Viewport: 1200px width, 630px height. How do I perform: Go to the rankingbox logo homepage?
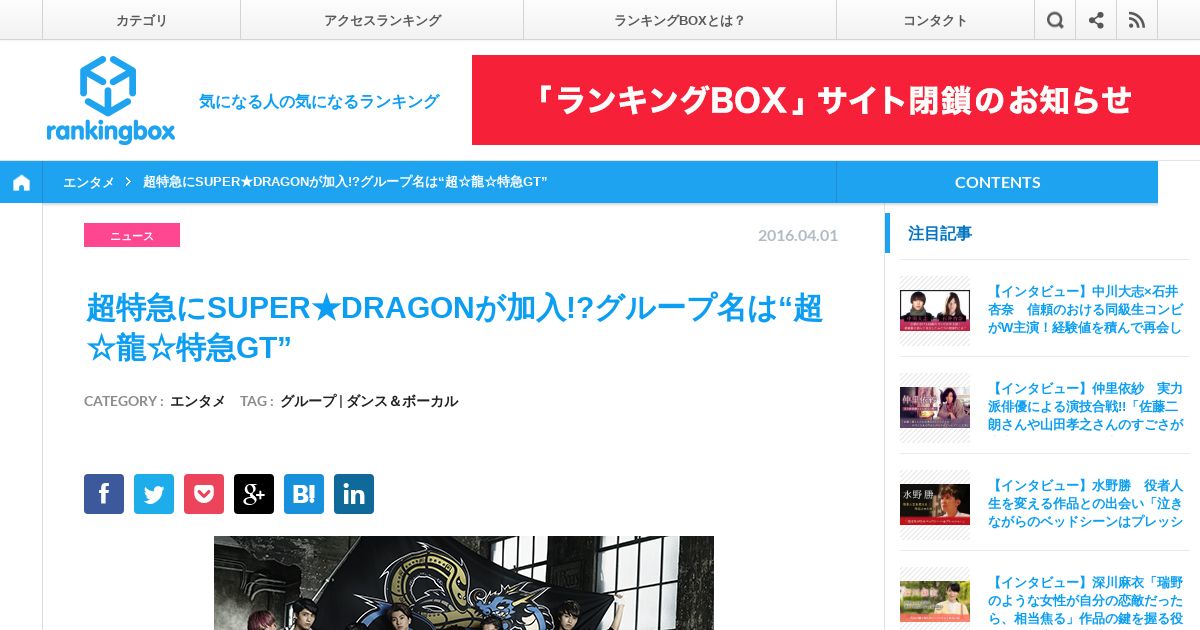(x=110, y=100)
